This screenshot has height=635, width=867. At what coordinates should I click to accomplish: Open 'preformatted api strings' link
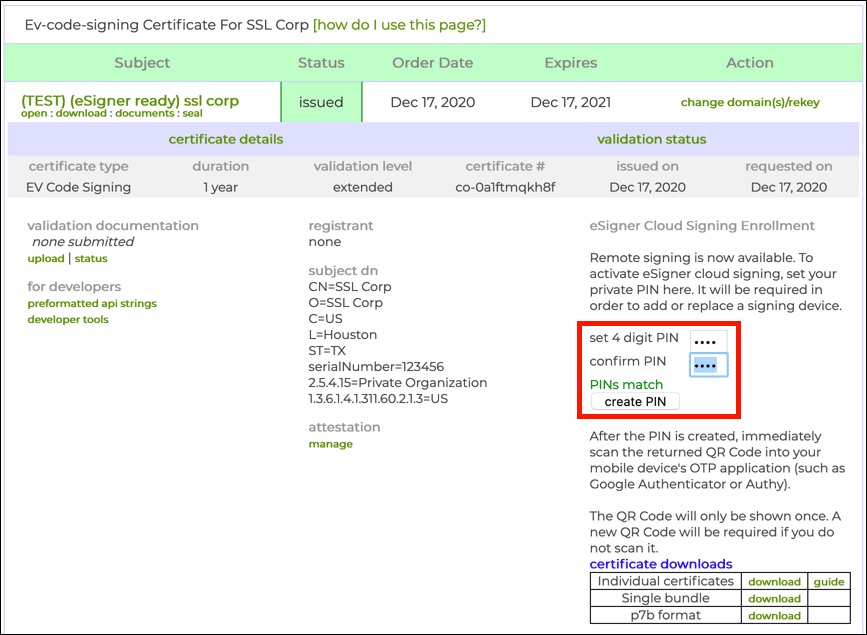pos(92,303)
